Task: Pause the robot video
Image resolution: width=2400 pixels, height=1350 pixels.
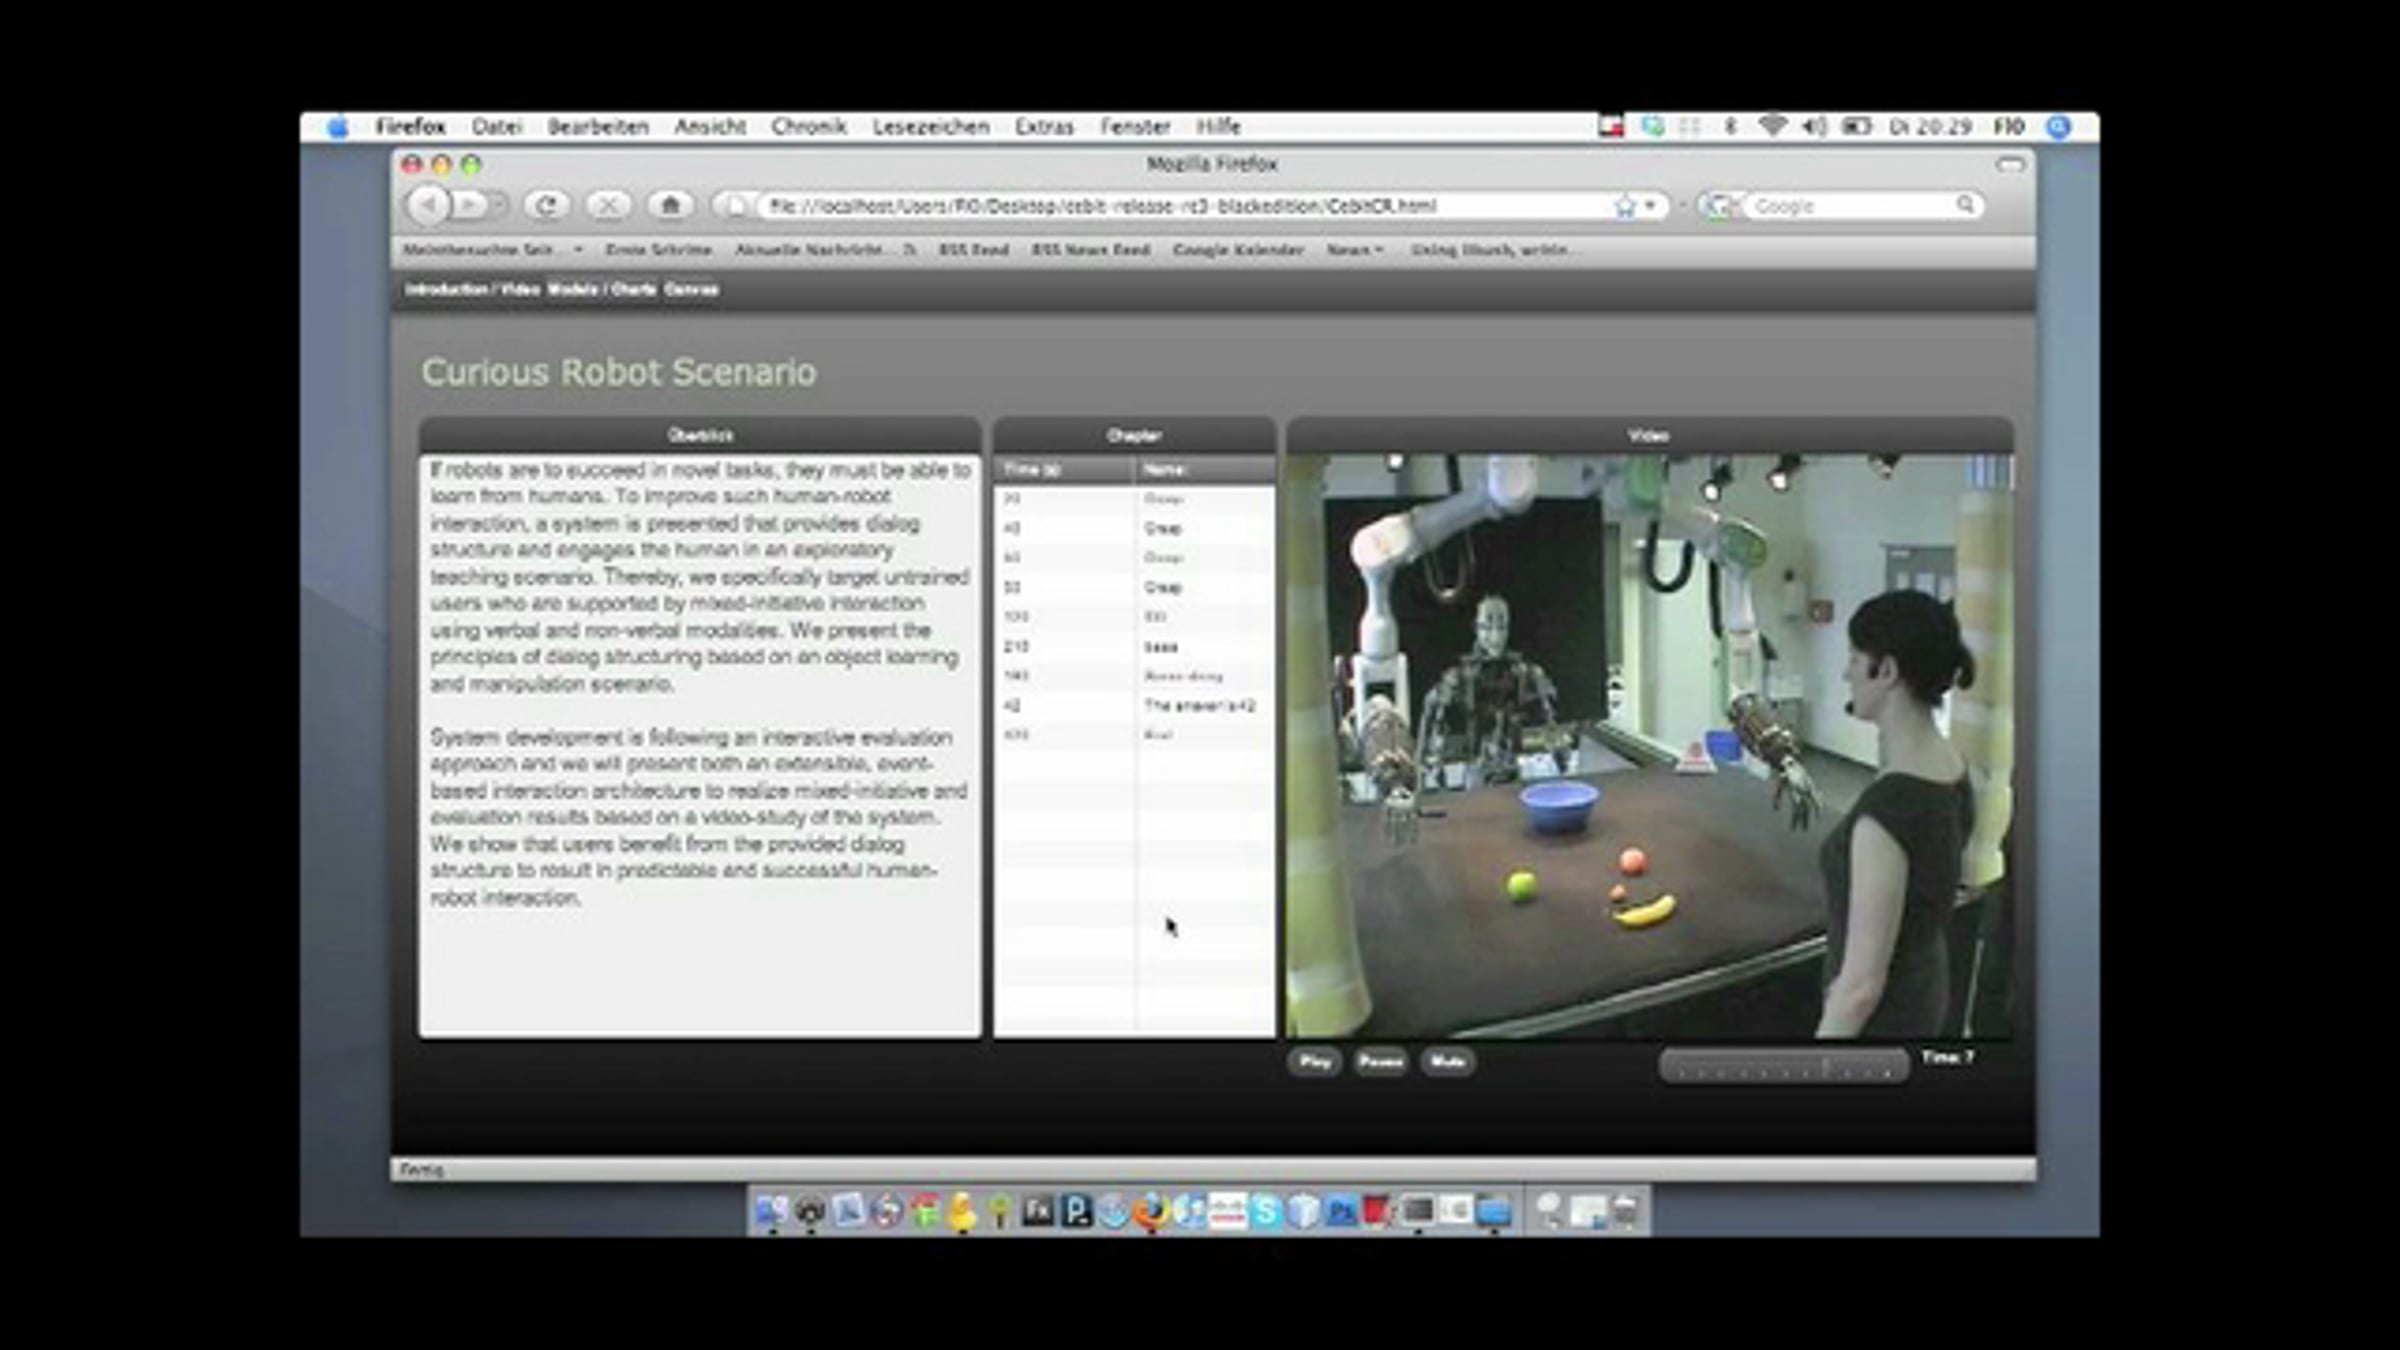Action: tap(1380, 1062)
